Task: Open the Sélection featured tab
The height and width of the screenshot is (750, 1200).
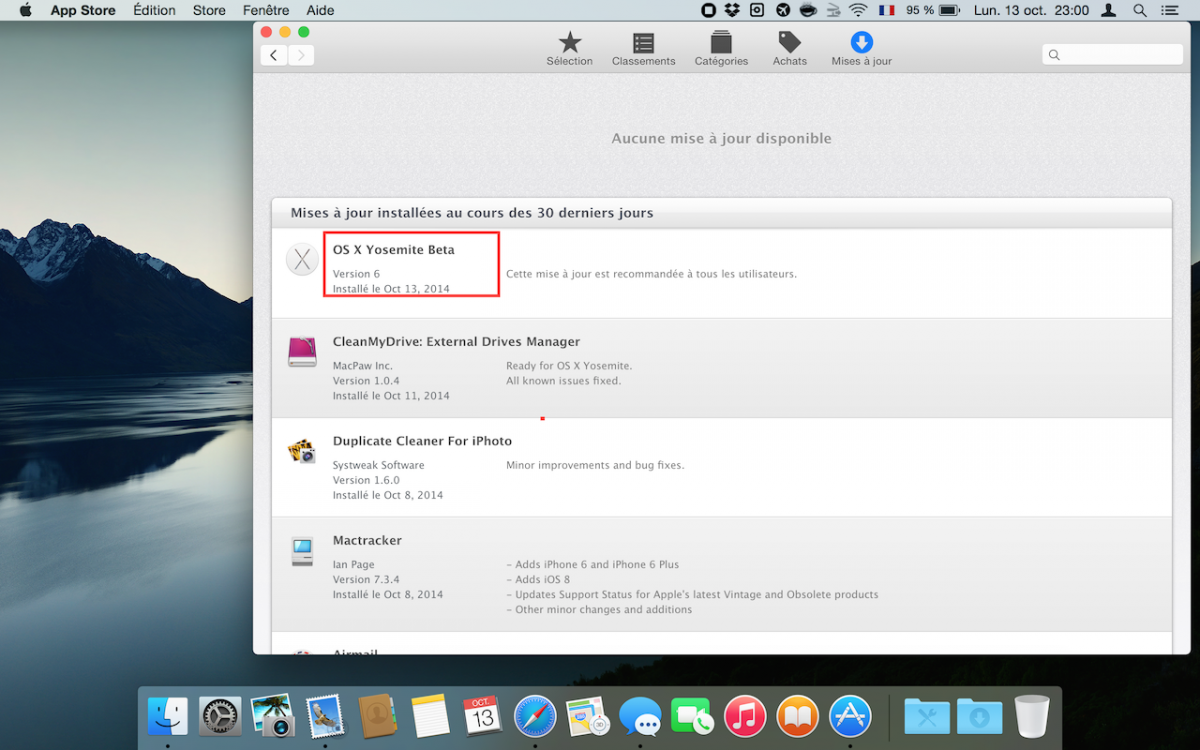Action: click(x=569, y=49)
